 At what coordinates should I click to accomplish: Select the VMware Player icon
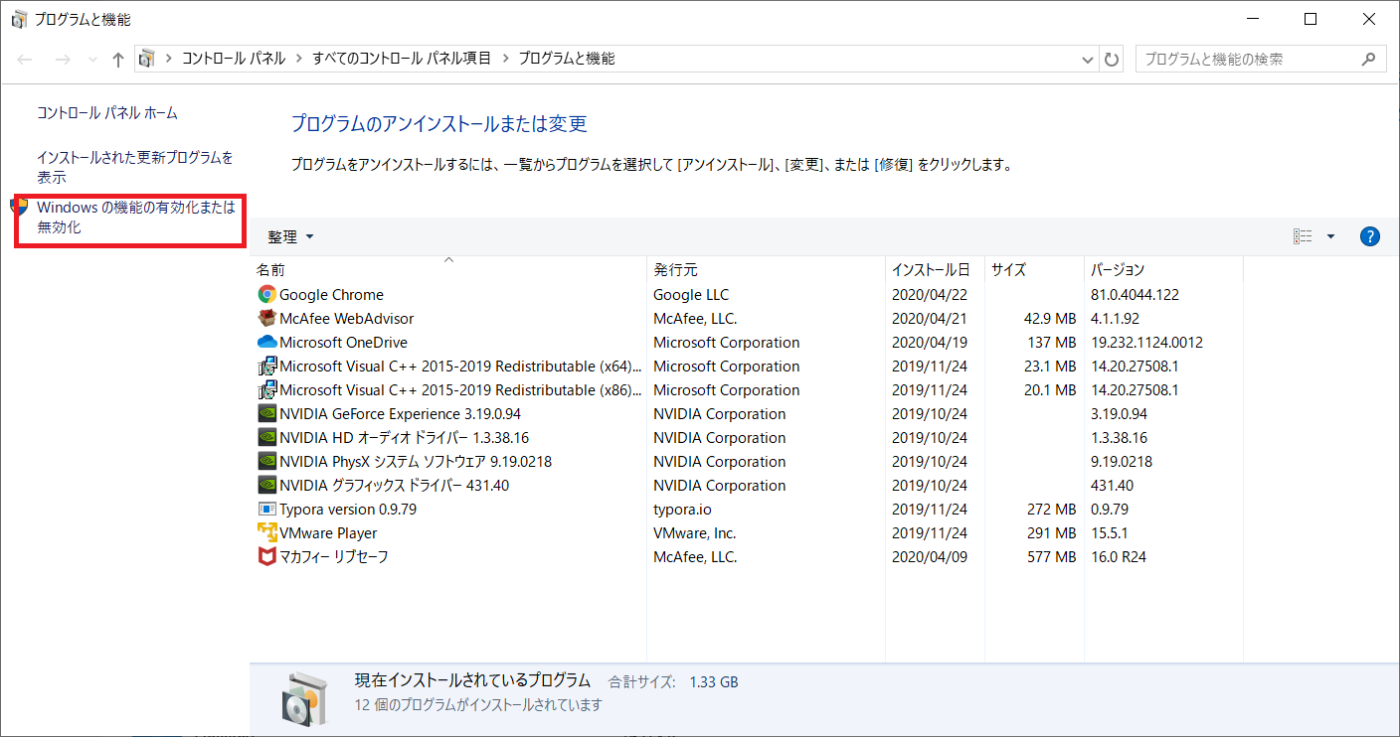[267, 533]
